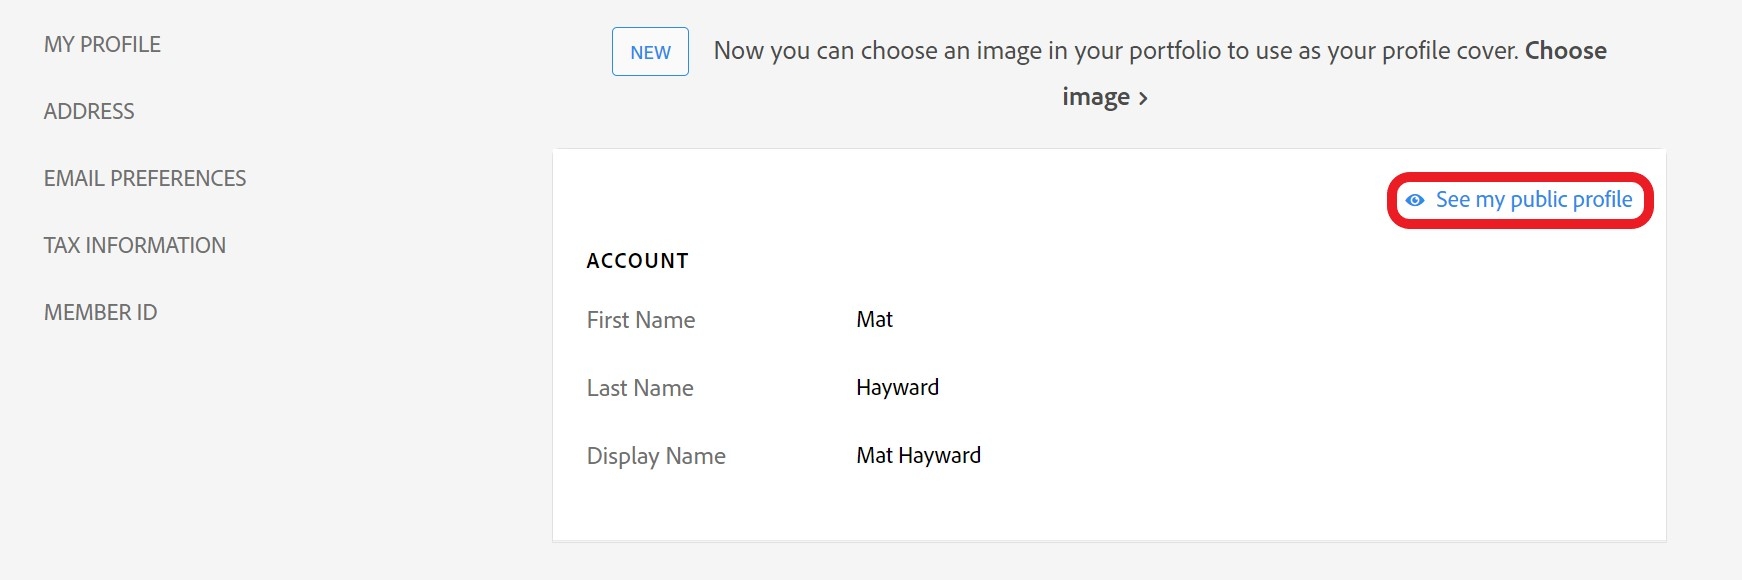Click the See my public profile link
This screenshot has height=580, width=1742.
coord(1533,200)
